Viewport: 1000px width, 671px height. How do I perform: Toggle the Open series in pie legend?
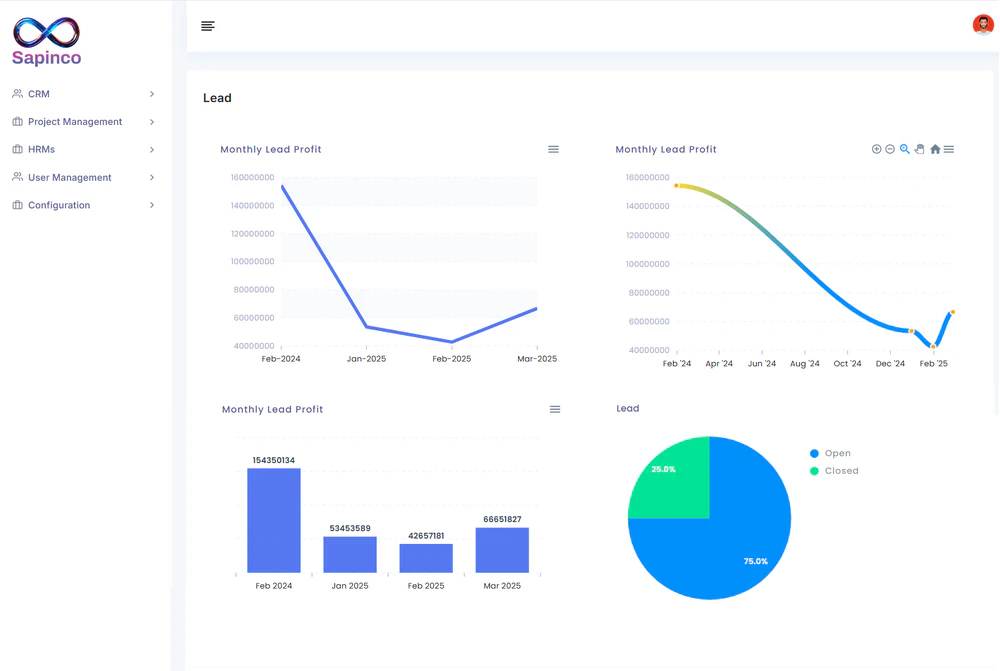click(837, 453)
